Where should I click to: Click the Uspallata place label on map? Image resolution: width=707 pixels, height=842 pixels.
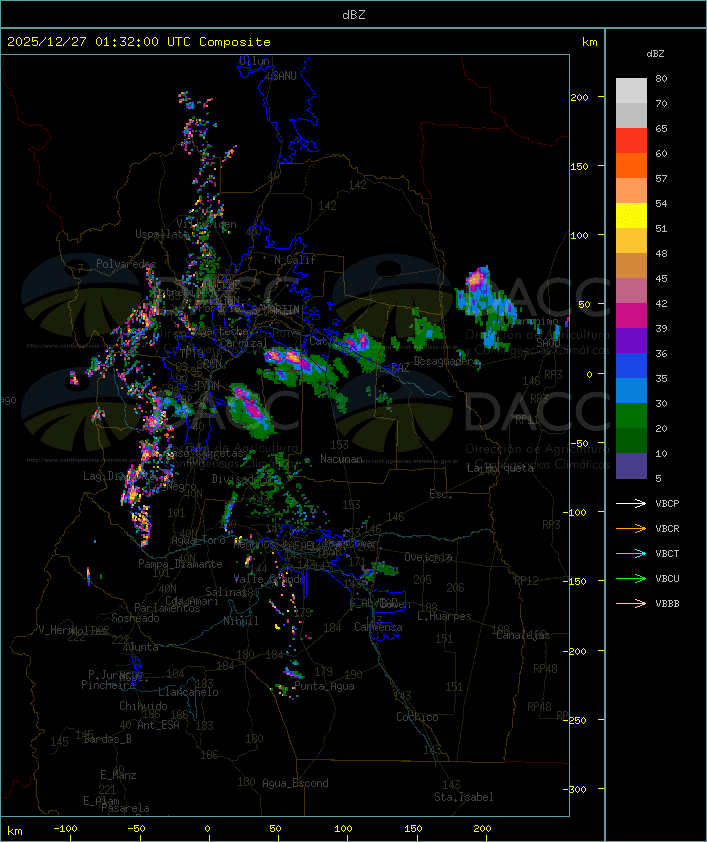tap(162, 234)
